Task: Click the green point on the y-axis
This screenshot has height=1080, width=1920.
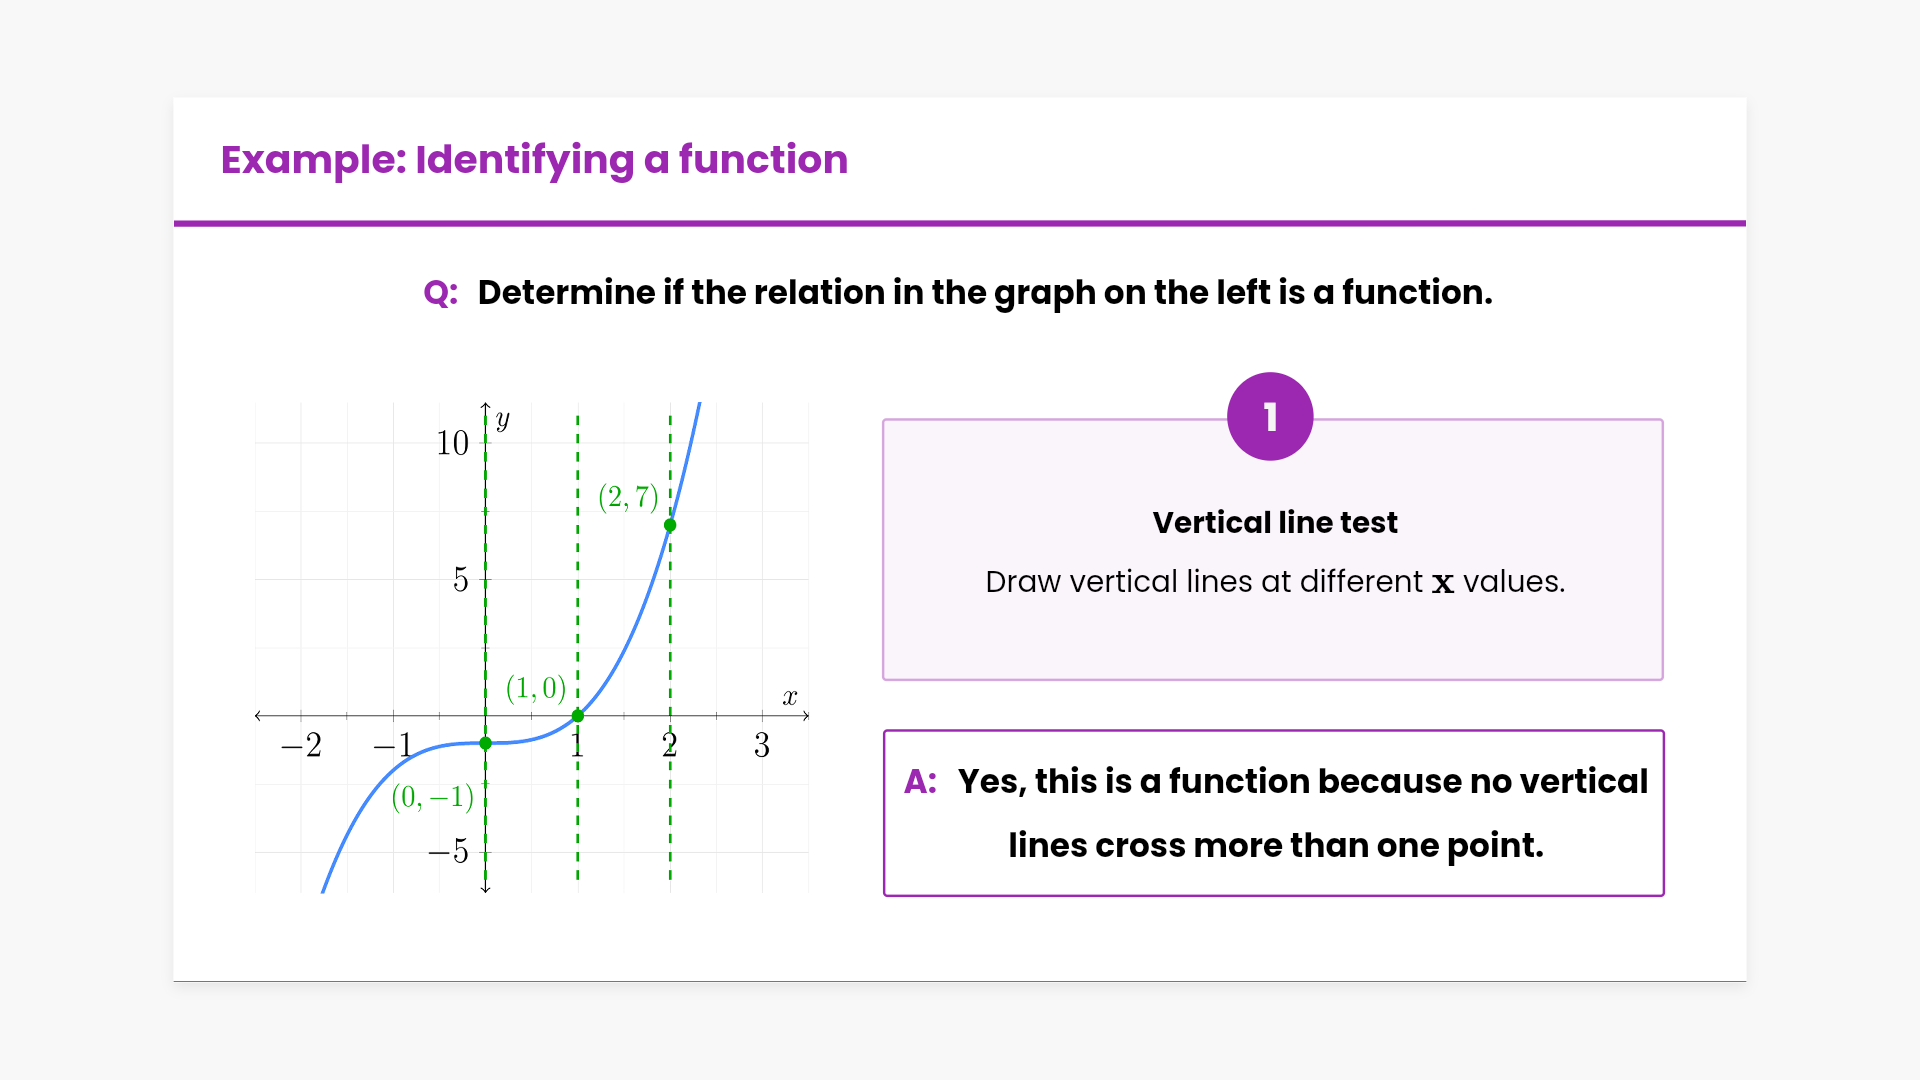Action: 485,743
